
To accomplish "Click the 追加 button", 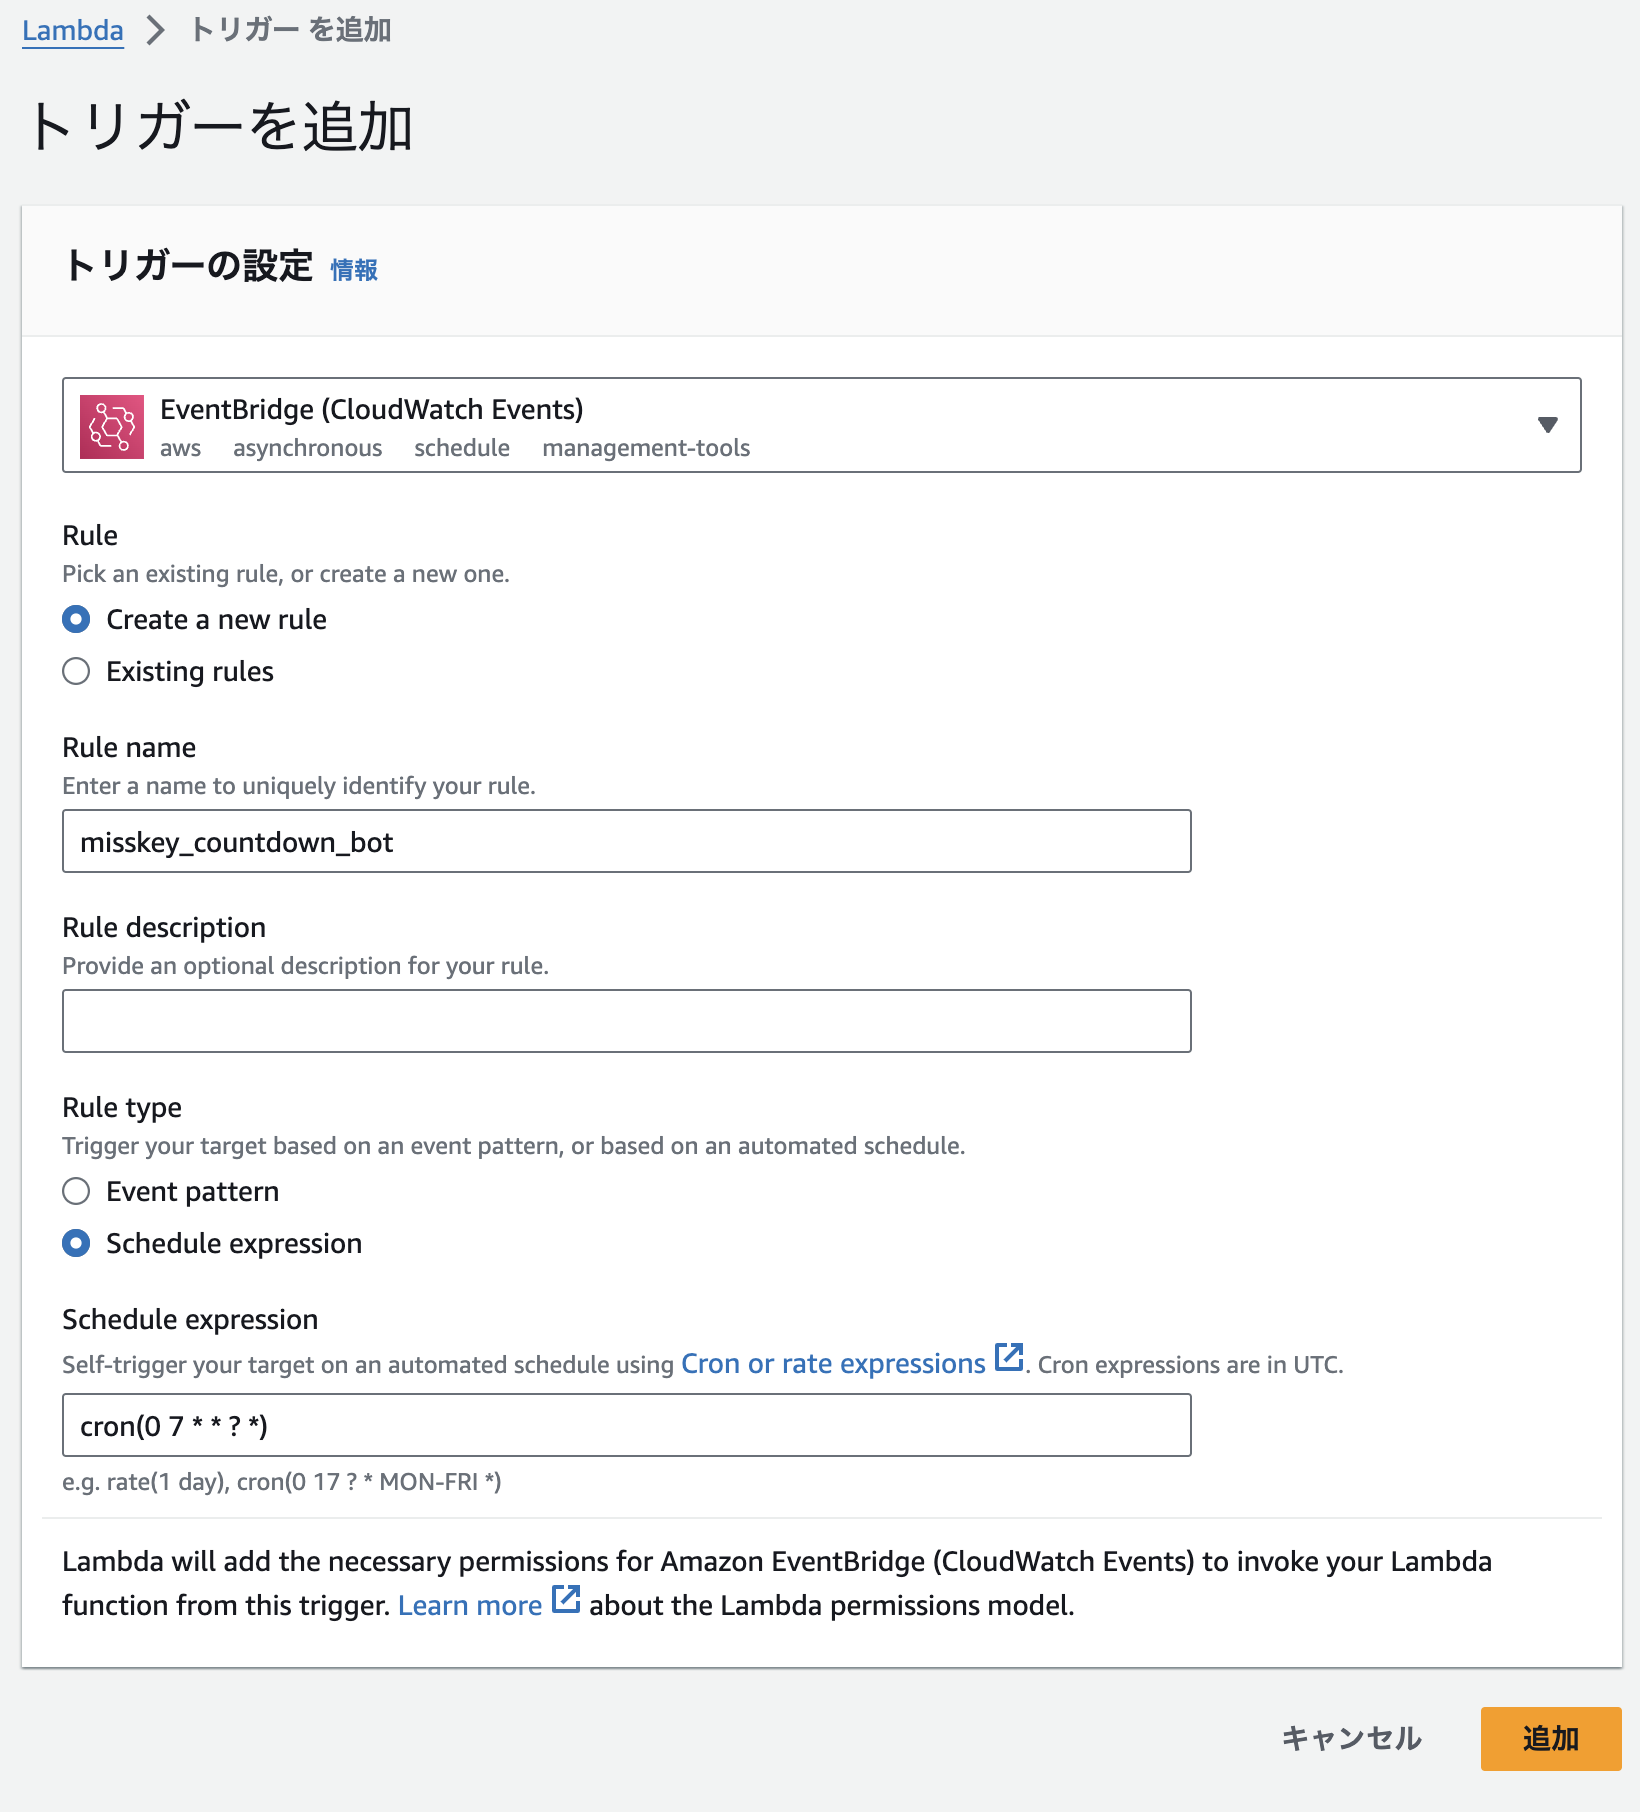I will (1550, 1739).
